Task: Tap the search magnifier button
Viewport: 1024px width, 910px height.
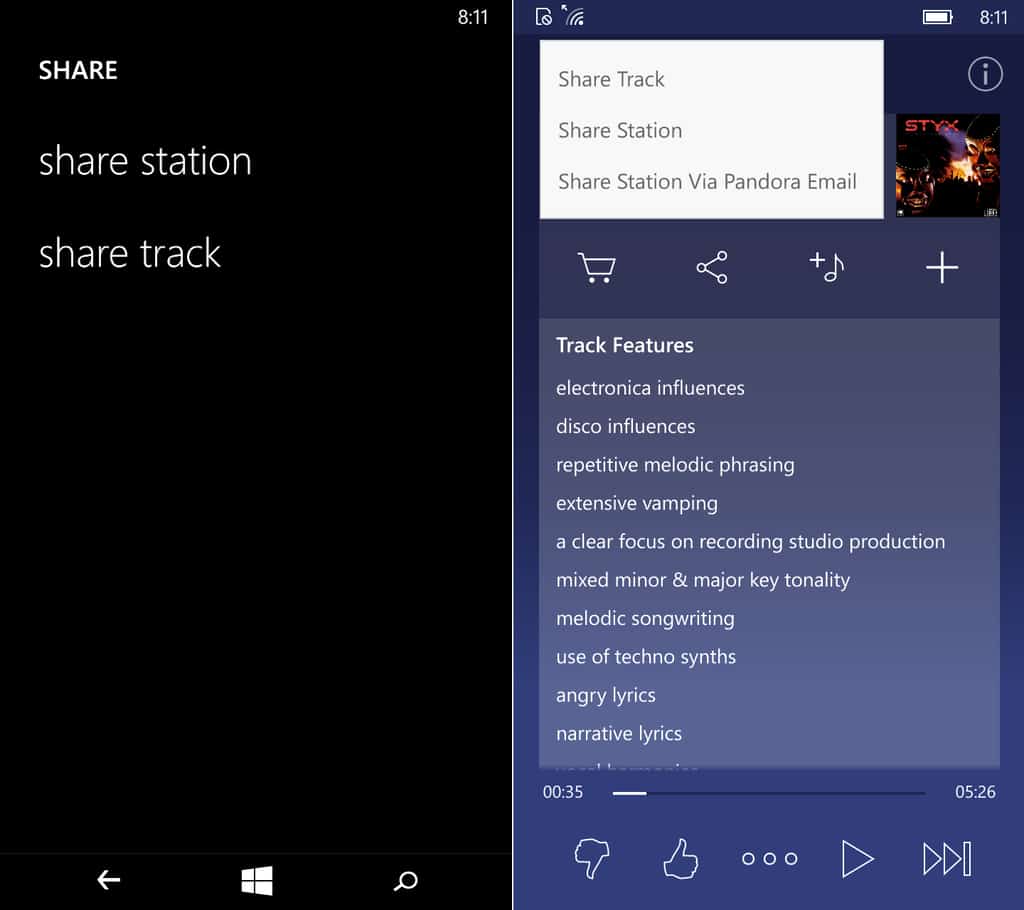Action: click(x=406, y=881)
